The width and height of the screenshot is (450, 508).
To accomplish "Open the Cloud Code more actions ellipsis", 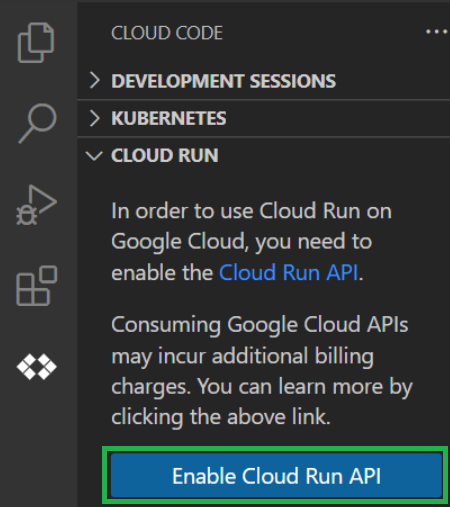I will (436, 32).
